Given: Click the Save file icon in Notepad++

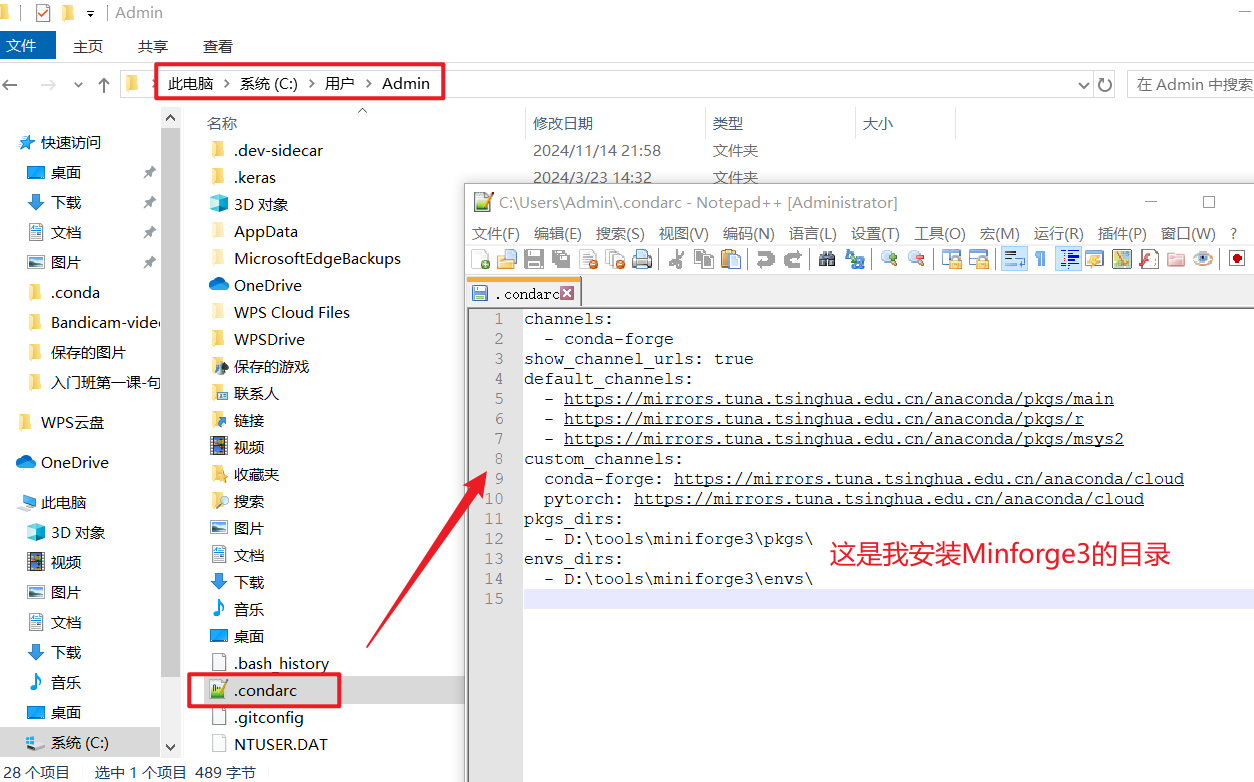Looking at the screenshot, I should point(534,259).
